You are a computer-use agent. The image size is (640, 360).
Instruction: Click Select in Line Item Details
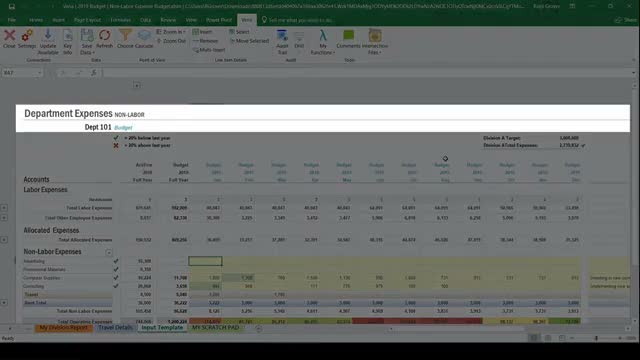(240, 32)
